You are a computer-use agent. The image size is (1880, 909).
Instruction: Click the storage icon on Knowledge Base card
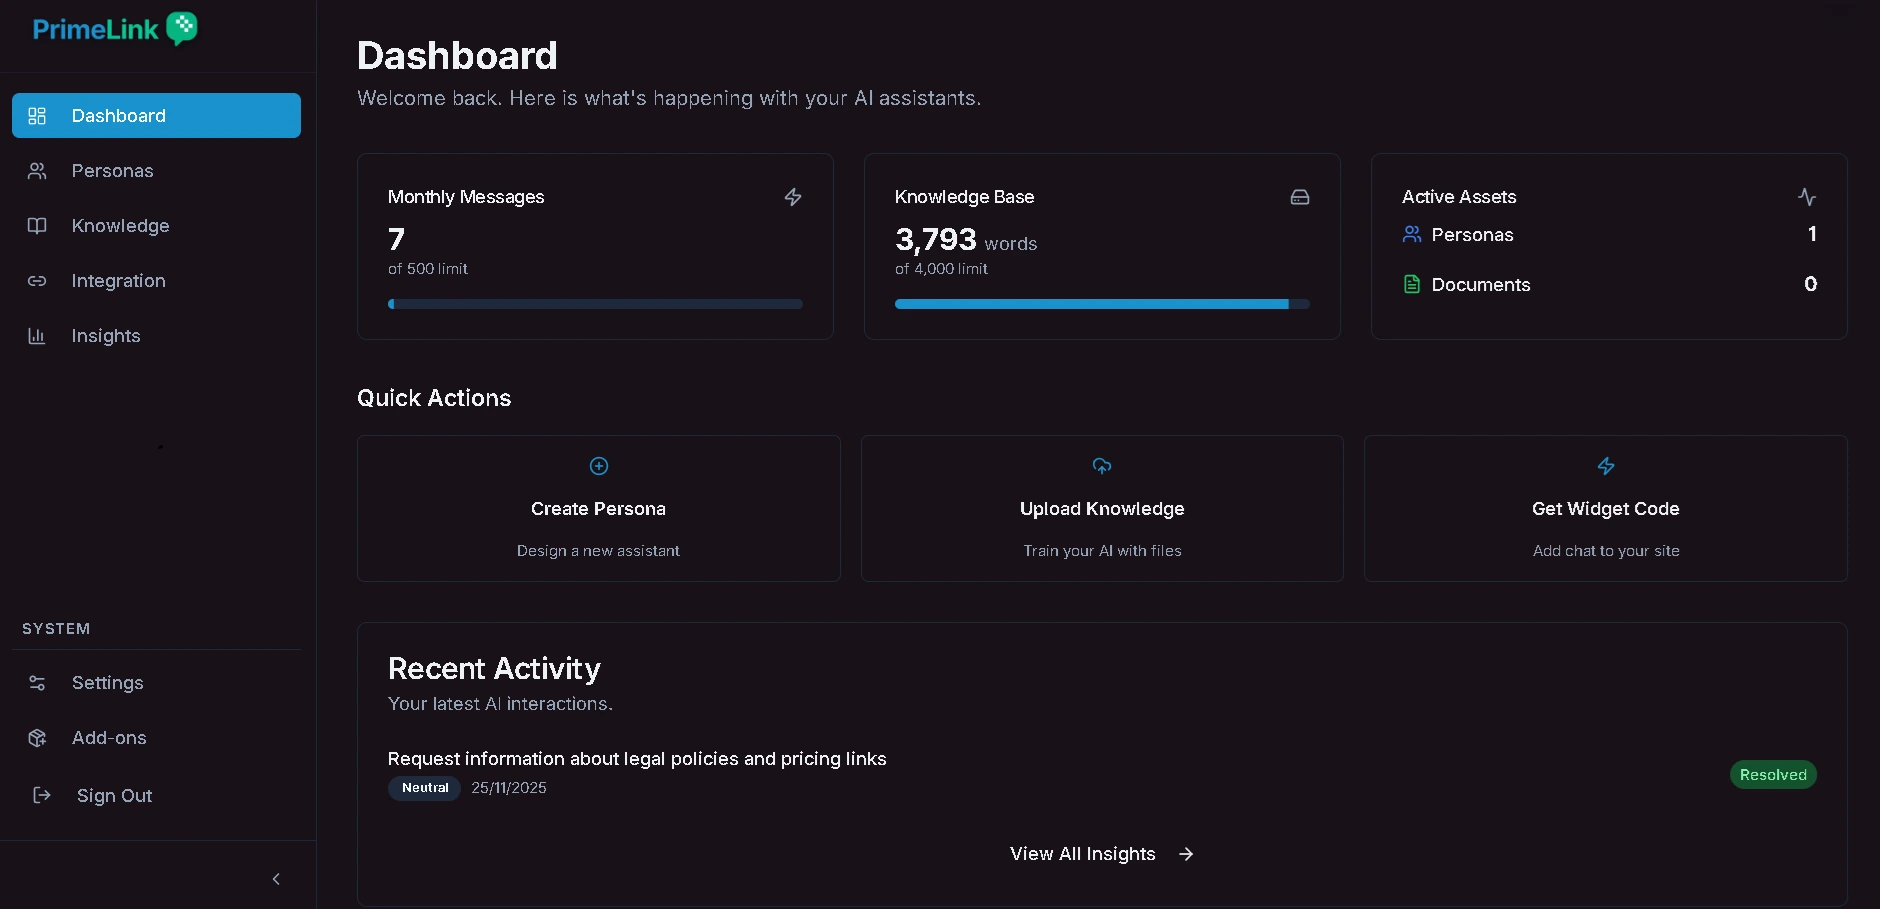point(1300,197)
